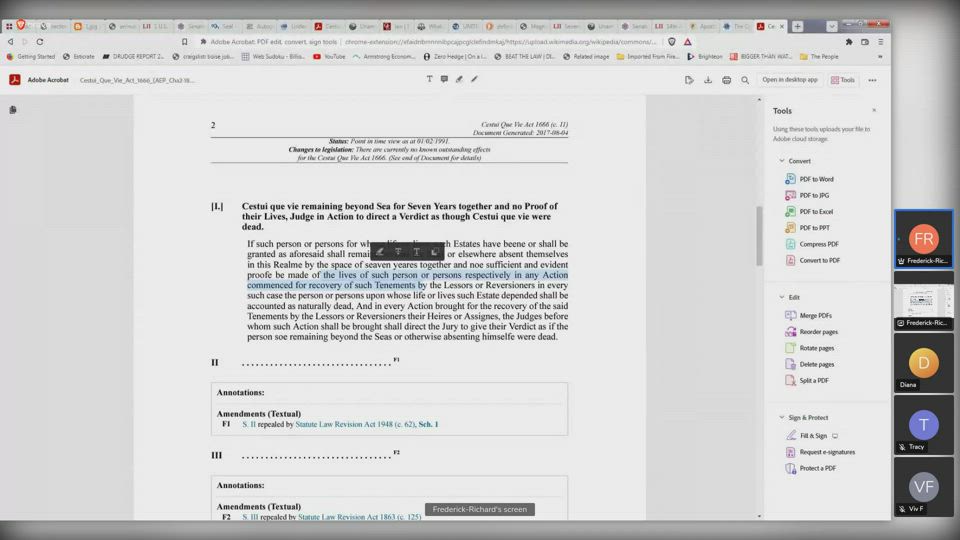Open the three-dot more options menu
The image size is (960, 540).
point(872,80)
